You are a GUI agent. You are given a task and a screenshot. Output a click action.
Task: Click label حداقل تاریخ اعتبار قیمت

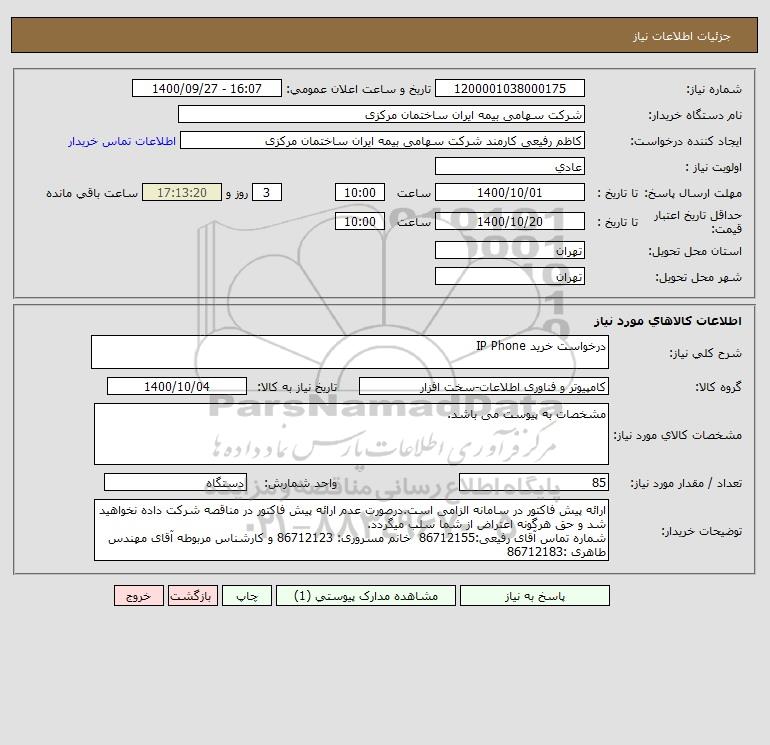697,222
